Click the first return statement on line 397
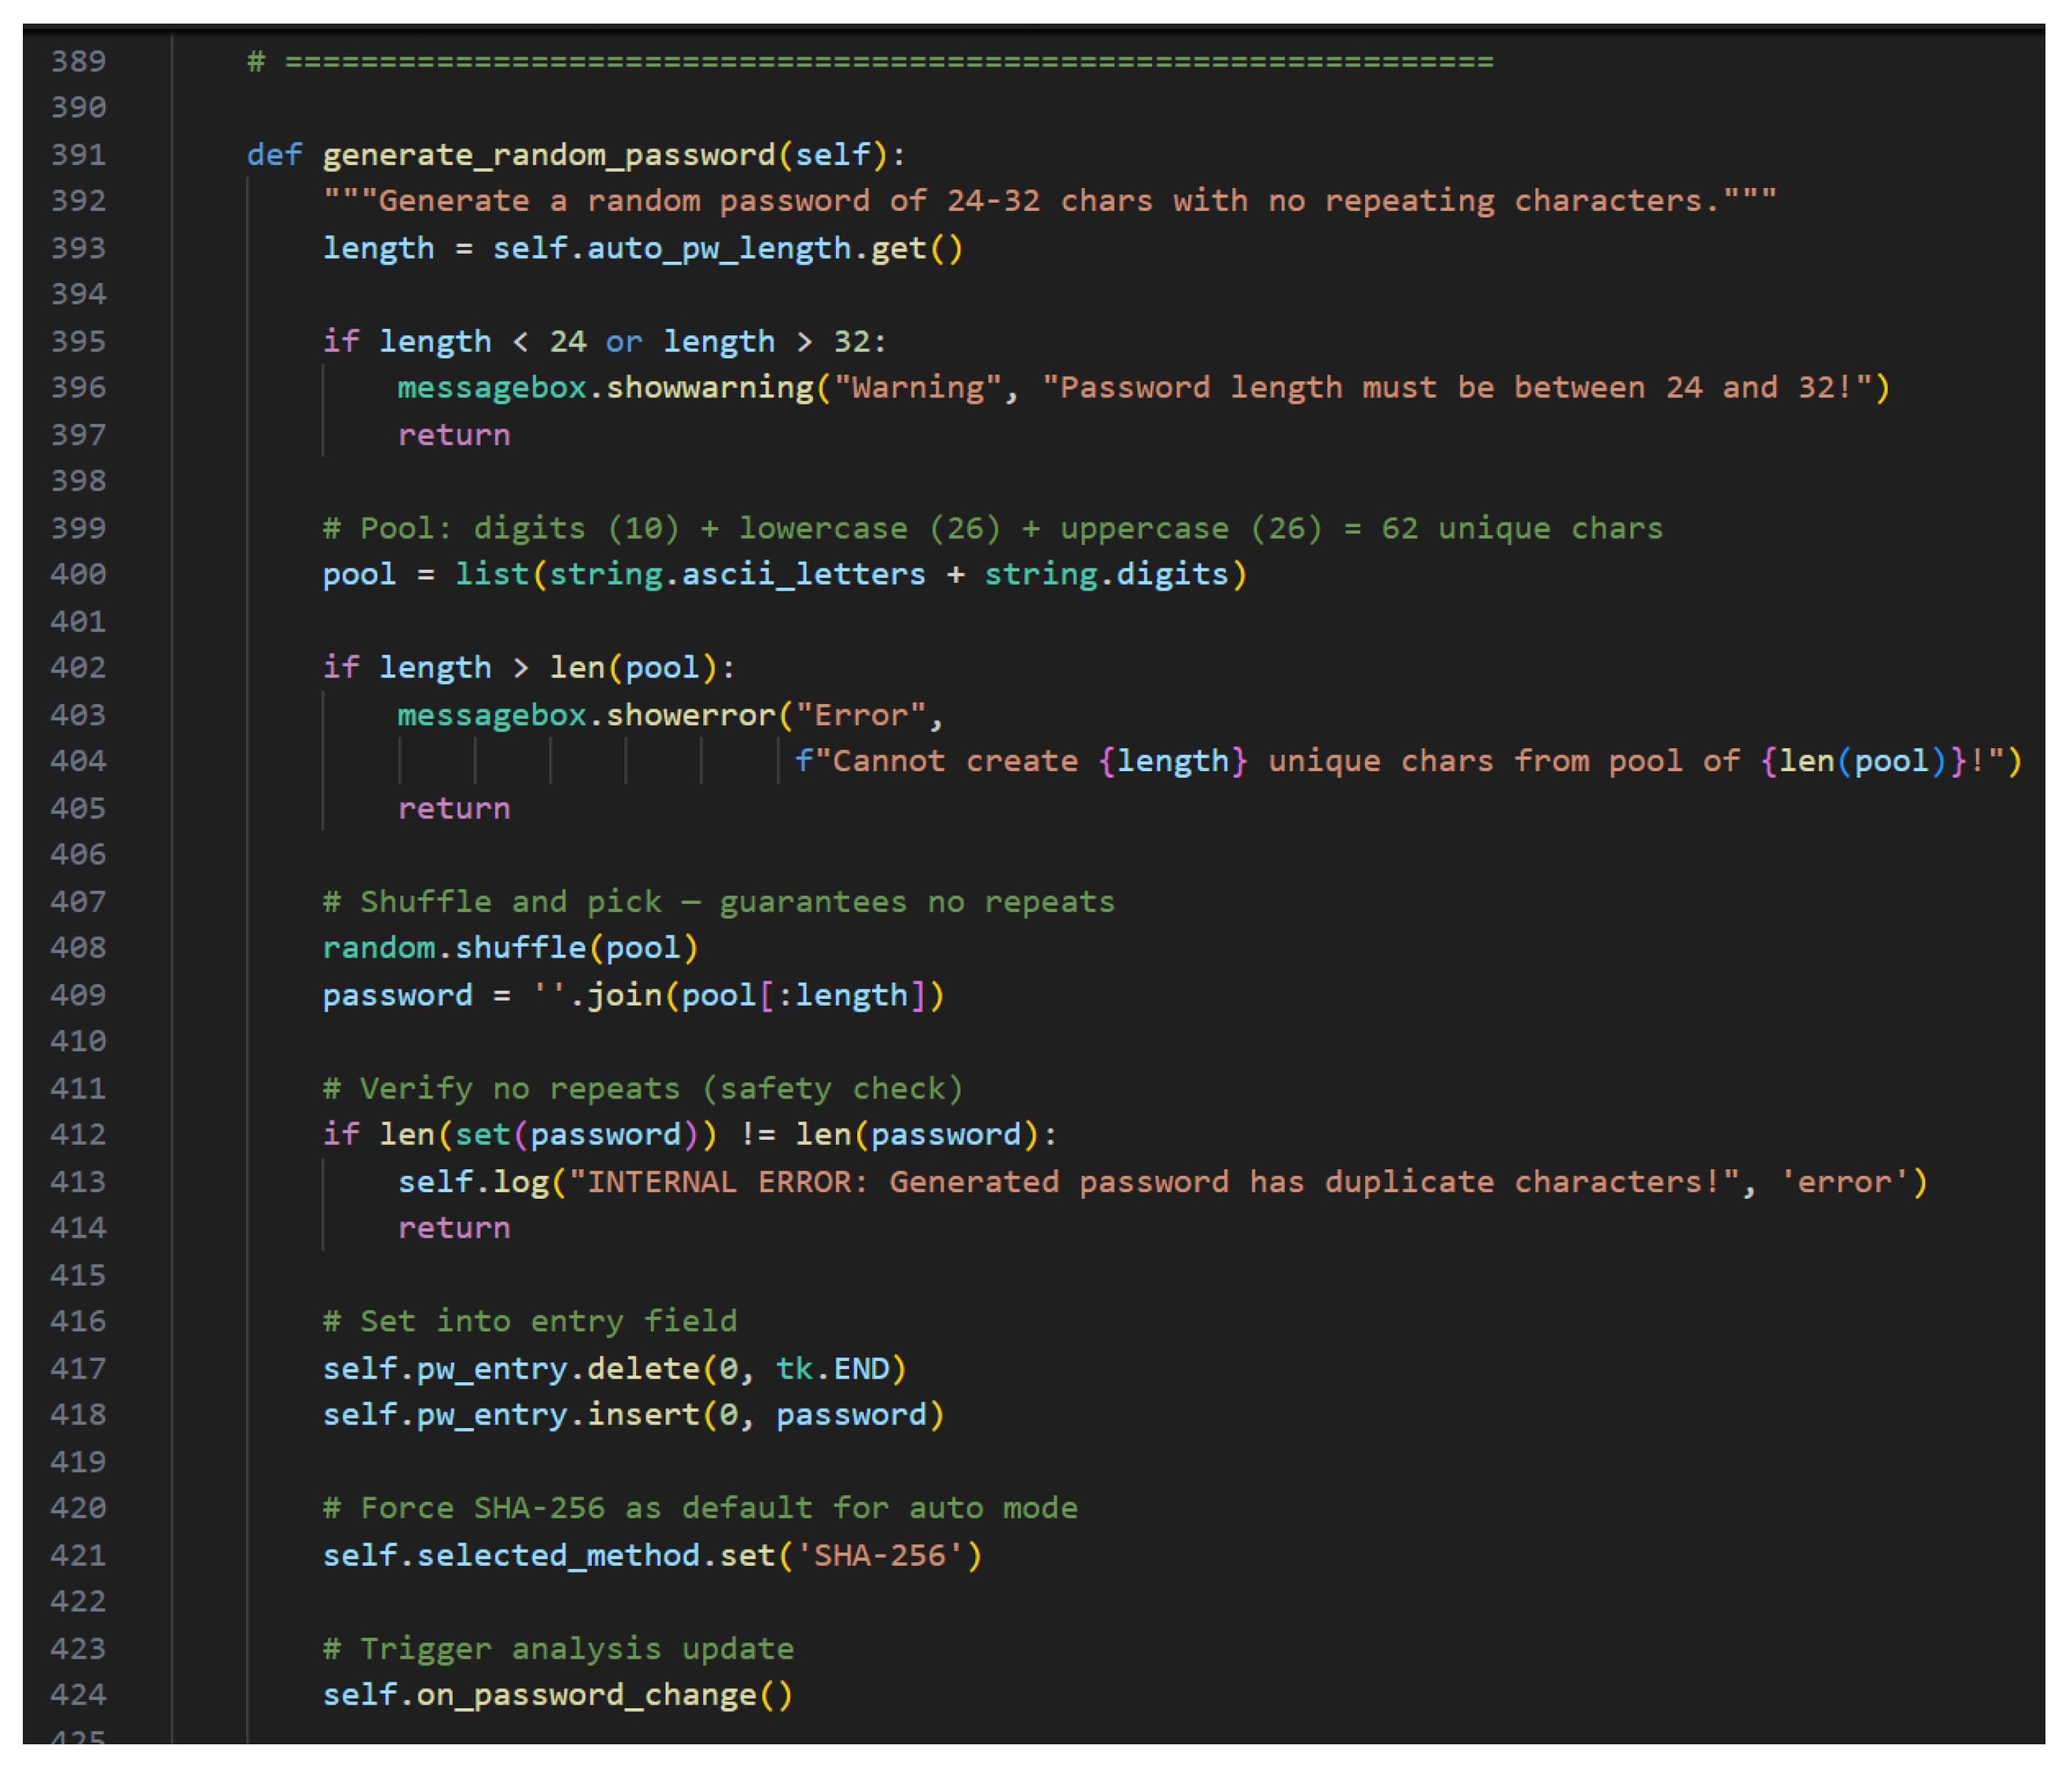This screenshot has height=1776, width=2072. pos(454,435)
